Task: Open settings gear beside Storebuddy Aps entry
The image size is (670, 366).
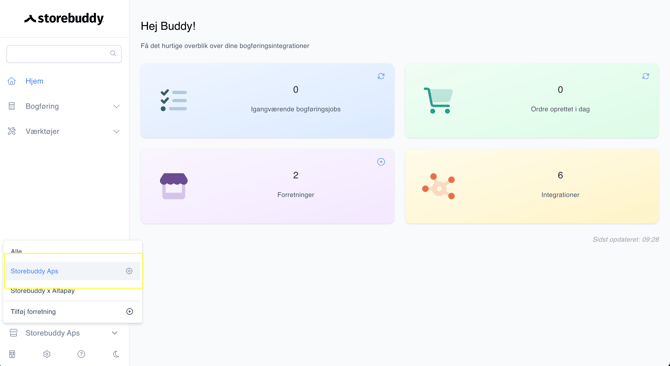Action: pos(129,271)
